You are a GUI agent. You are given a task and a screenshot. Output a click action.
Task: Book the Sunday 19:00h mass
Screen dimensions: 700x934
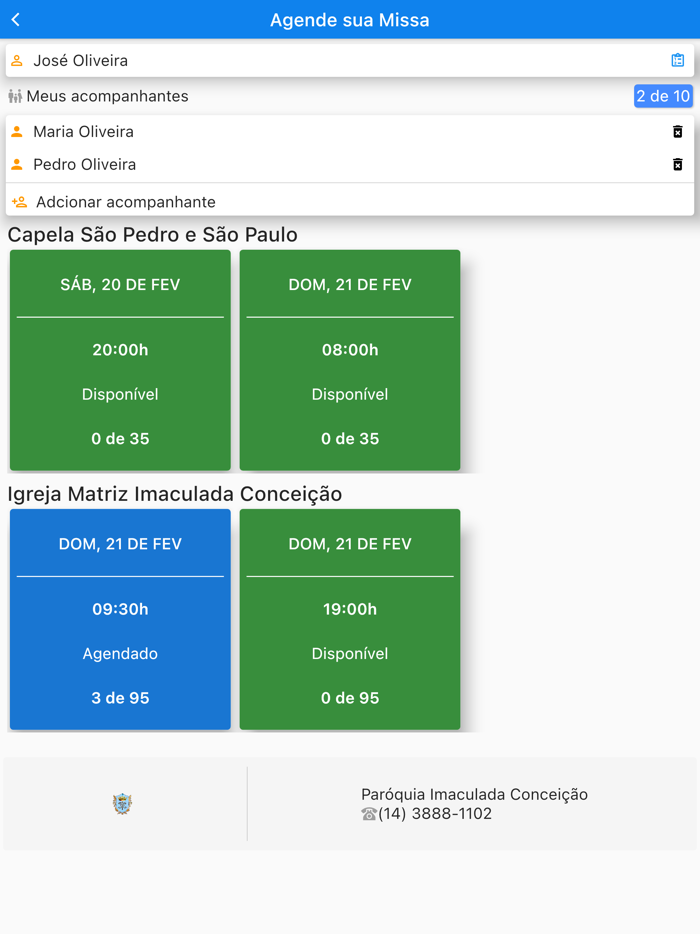tap(350, 619)
